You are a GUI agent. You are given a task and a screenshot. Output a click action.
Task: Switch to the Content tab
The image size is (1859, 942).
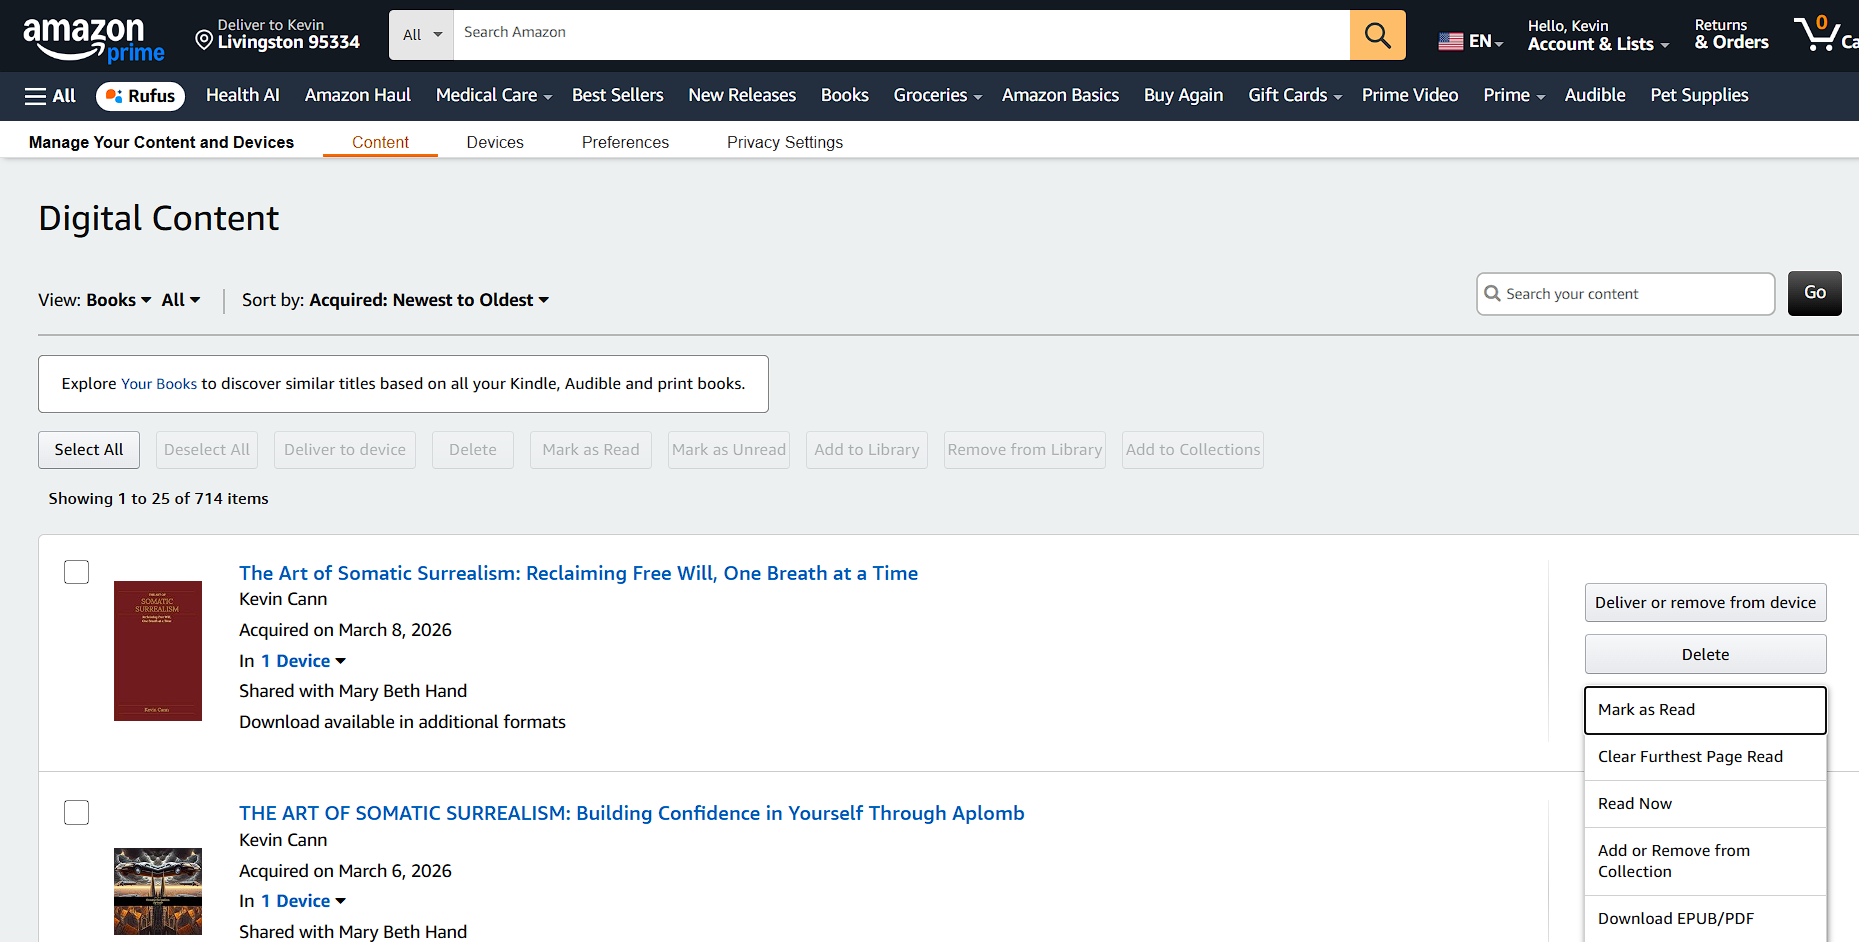point(380,142)
